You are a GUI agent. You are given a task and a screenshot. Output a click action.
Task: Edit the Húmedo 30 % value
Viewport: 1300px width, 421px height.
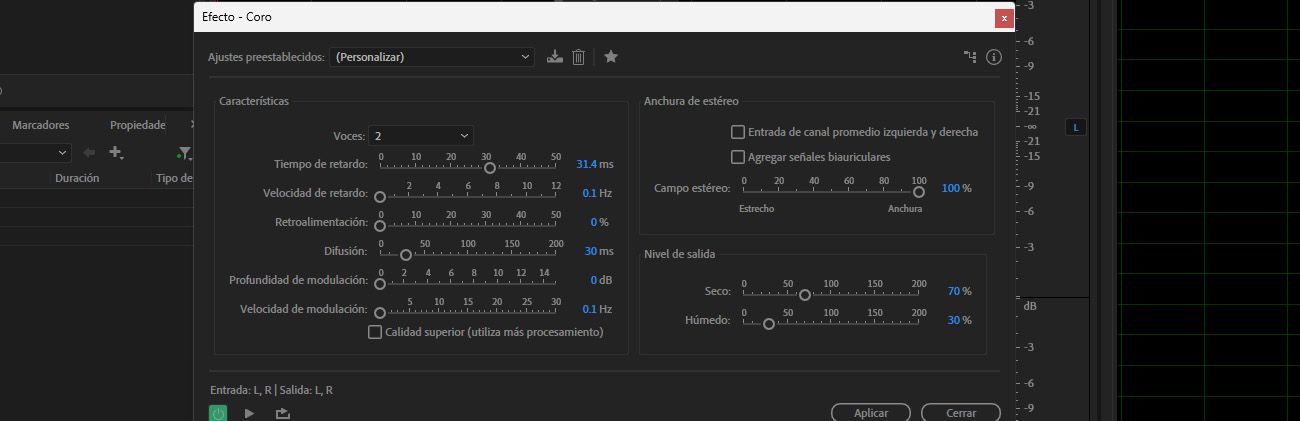pos(954,320)
